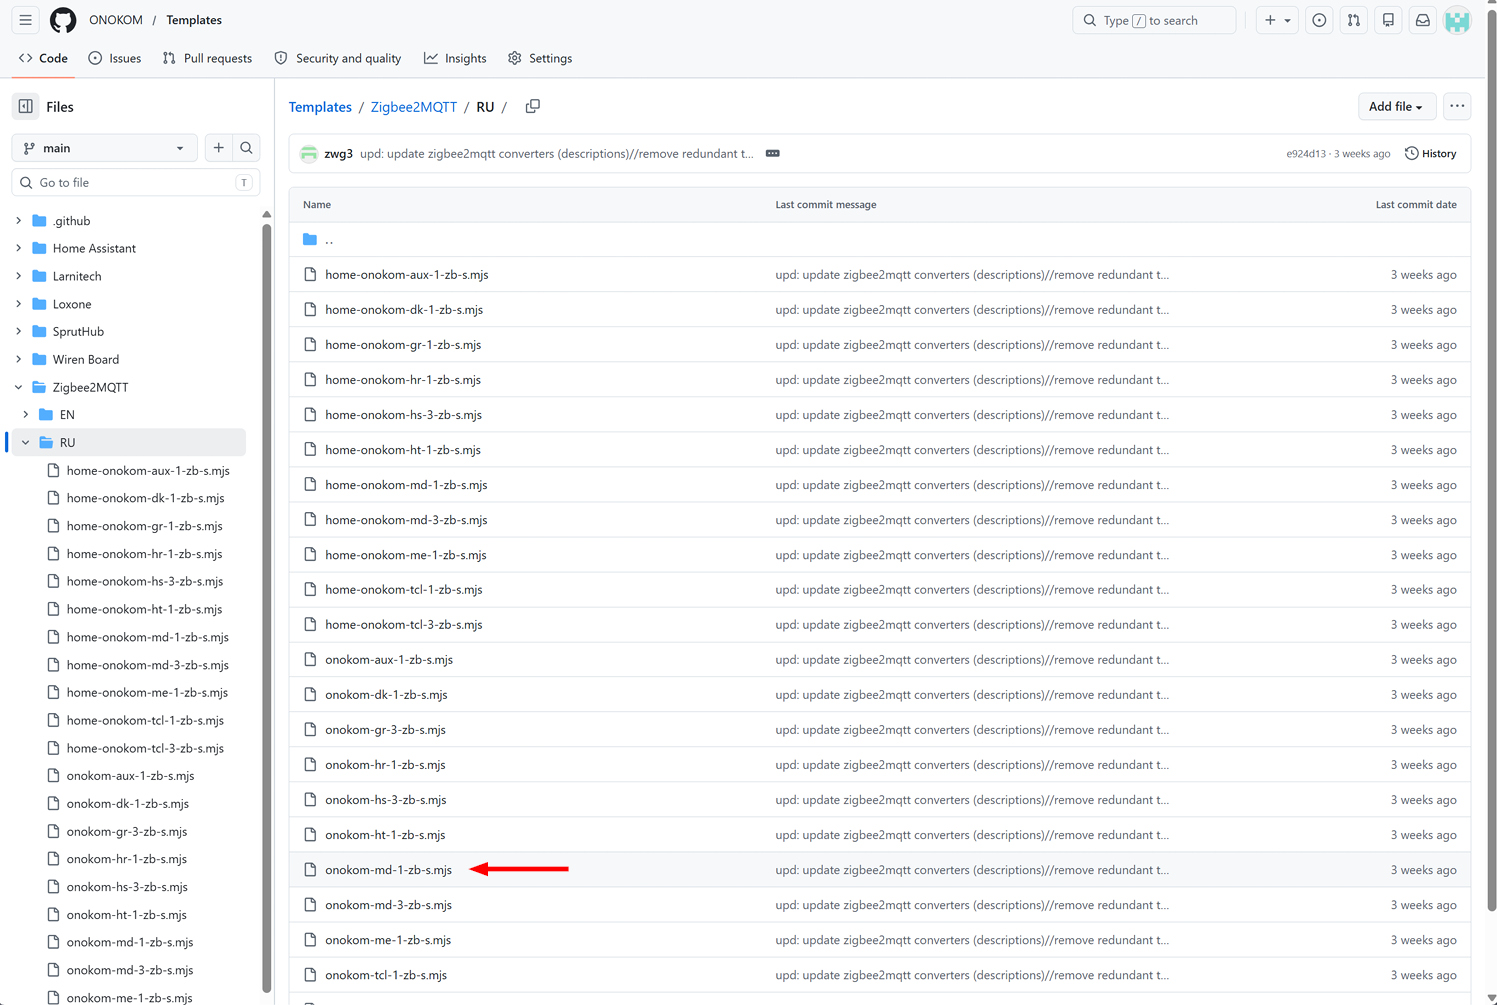Select home-onokom-dk-1-zb-s.mjs in sidebar tree
This screenshot has width=1497, height=1005.
click(146, 498)
